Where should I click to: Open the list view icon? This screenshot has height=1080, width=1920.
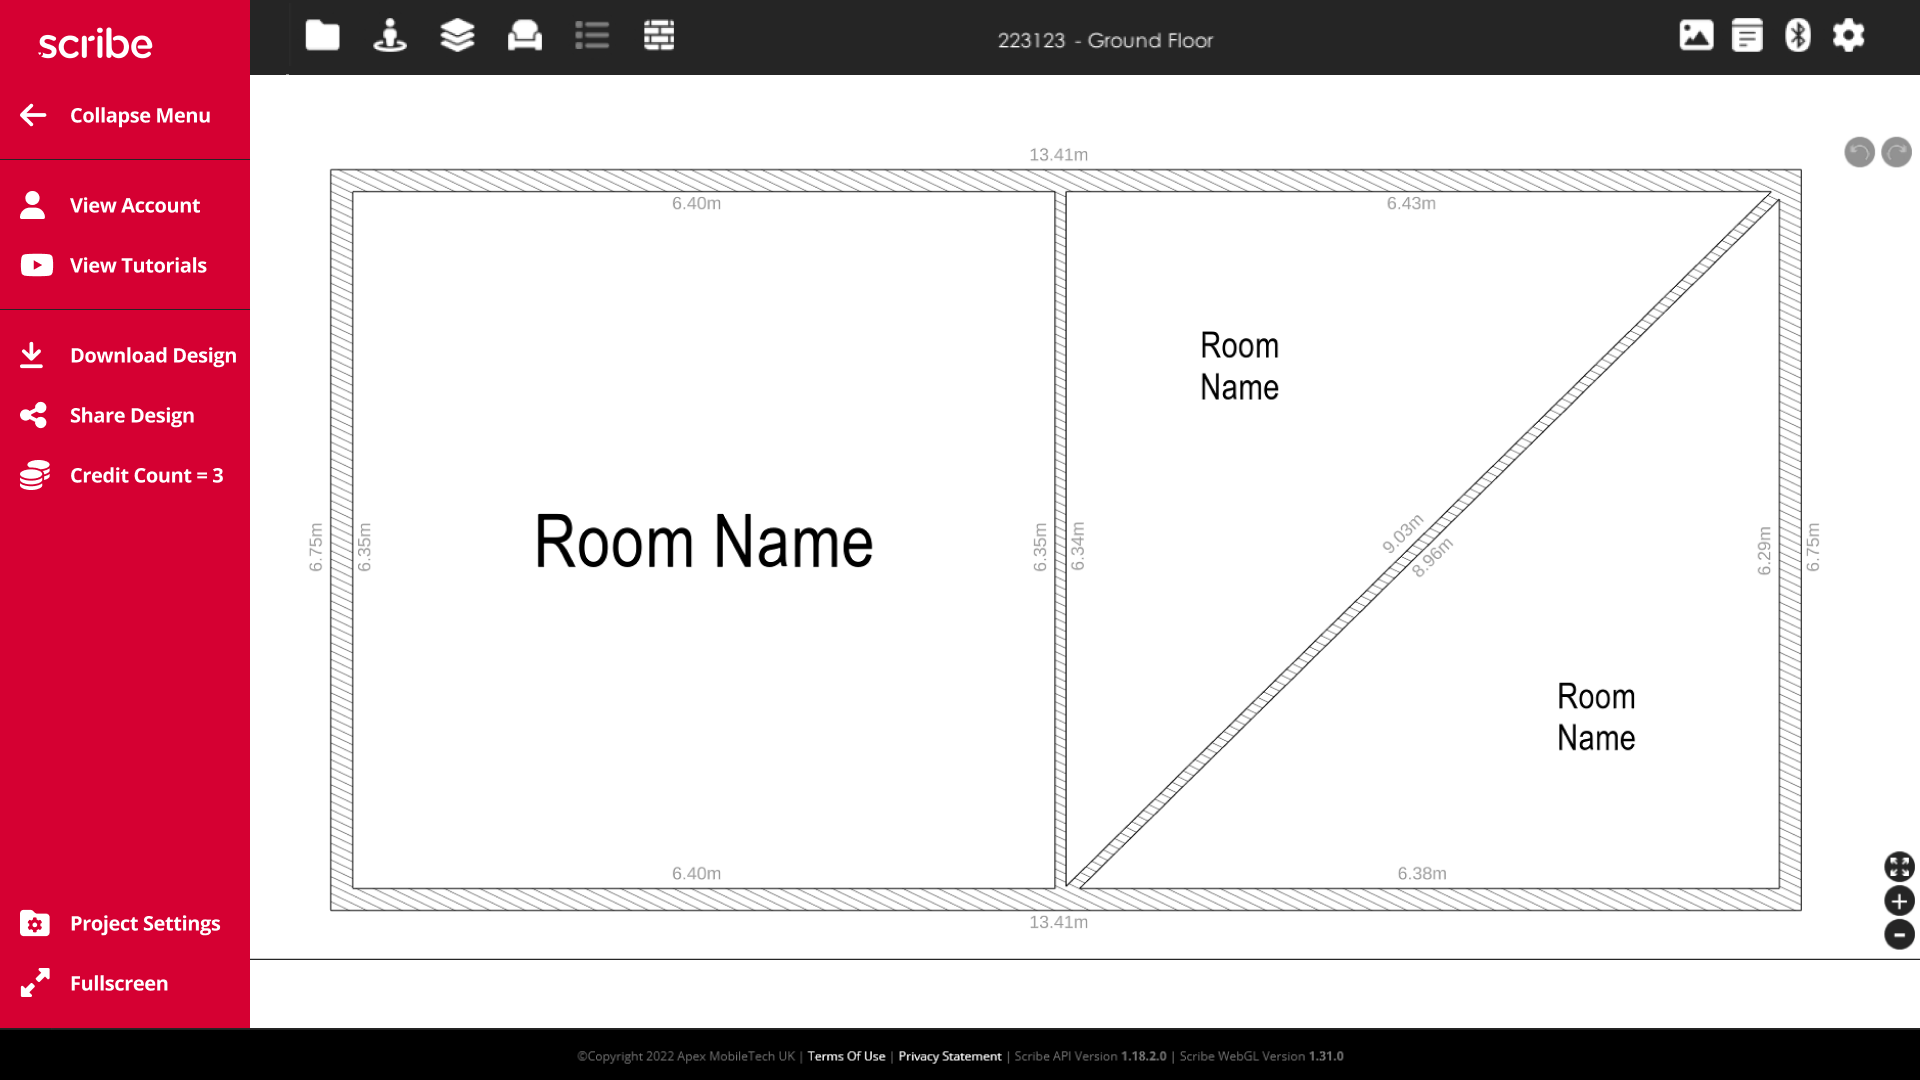592,36
